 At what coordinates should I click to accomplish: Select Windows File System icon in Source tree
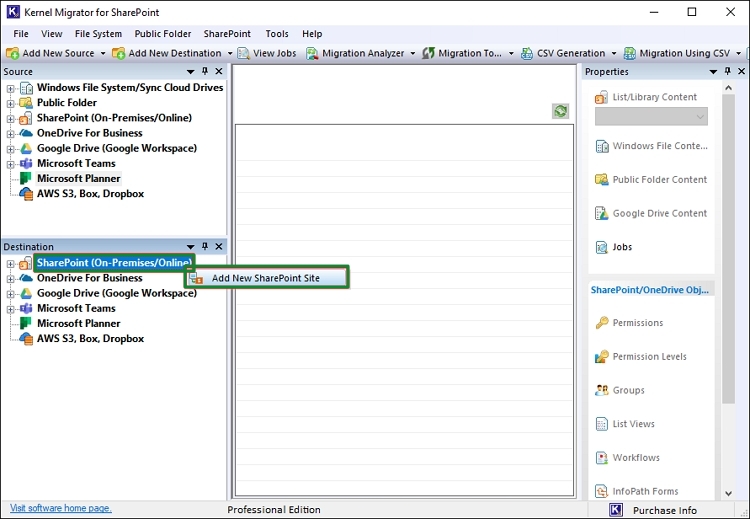click(26, 88)
